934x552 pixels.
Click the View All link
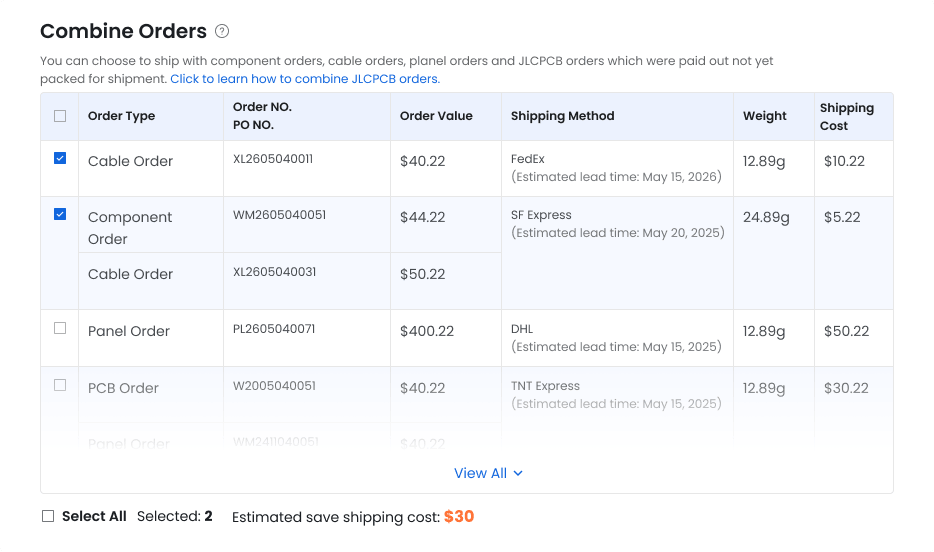481,473
